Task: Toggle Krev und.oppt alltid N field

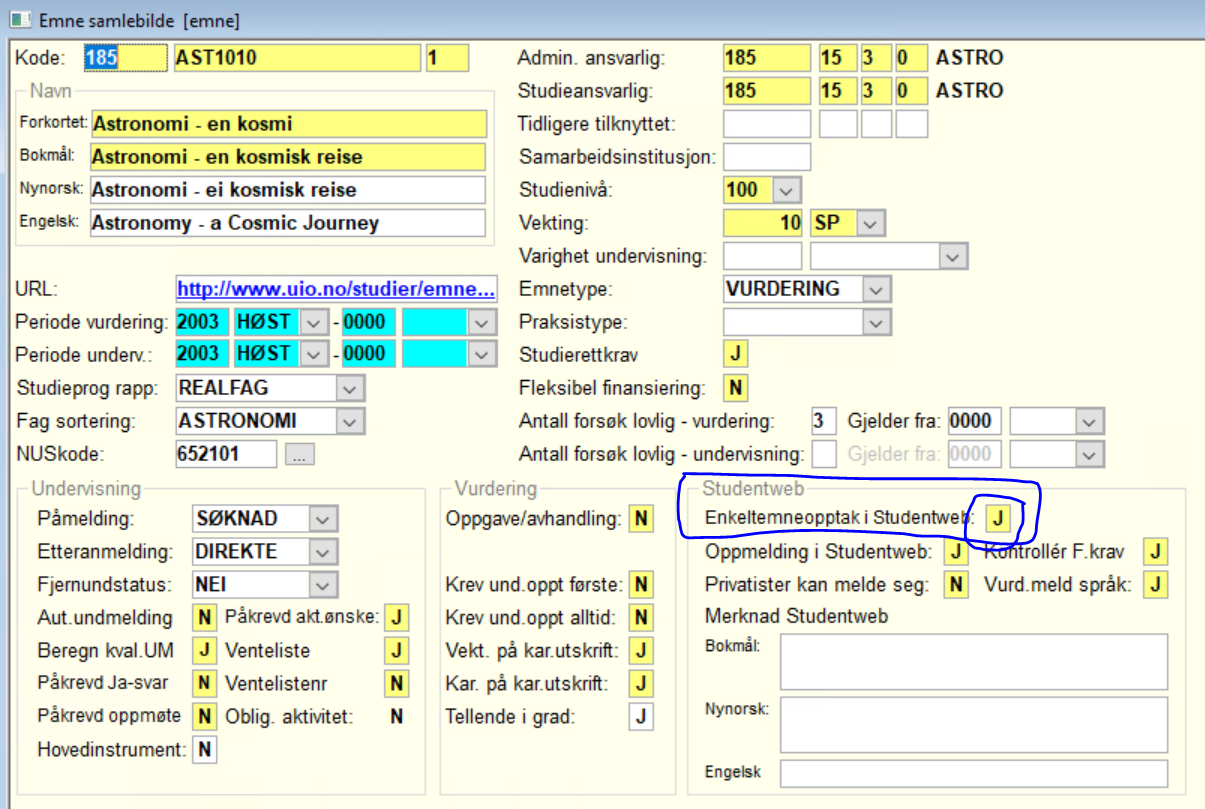Action: coord(641,618)
